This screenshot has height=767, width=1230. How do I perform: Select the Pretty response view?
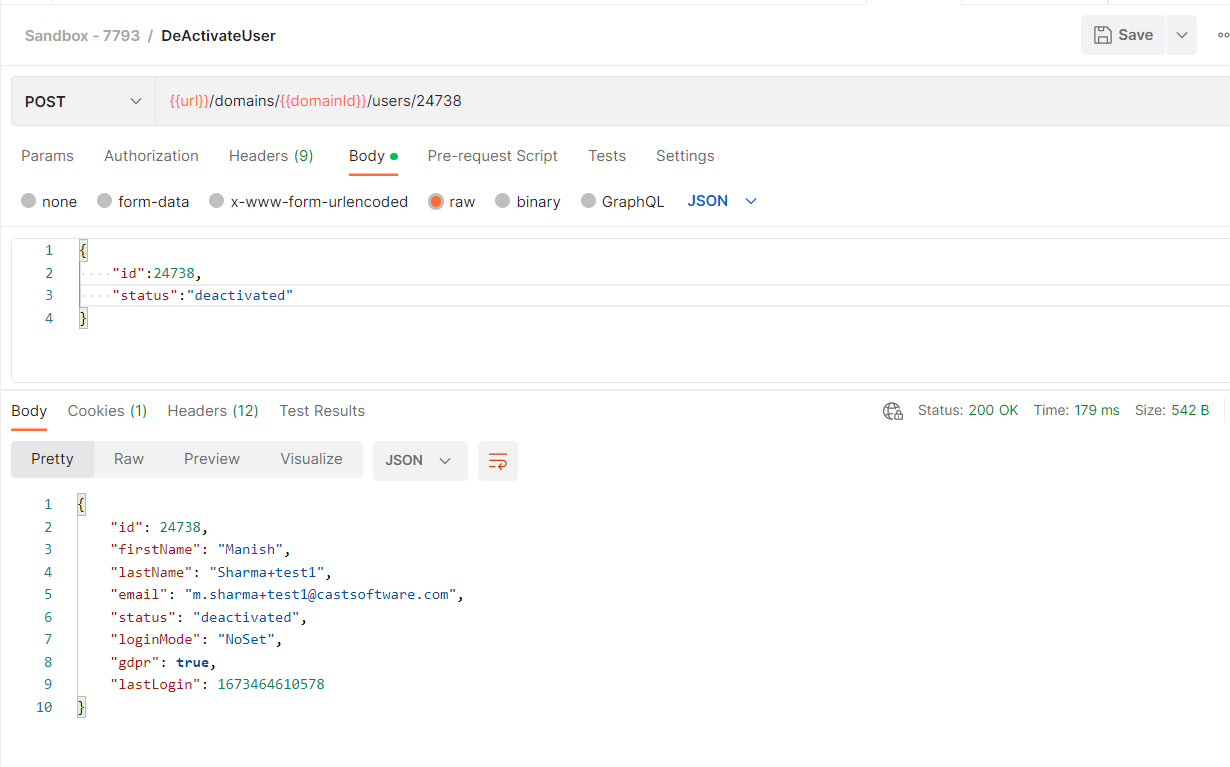pos(52,459)
